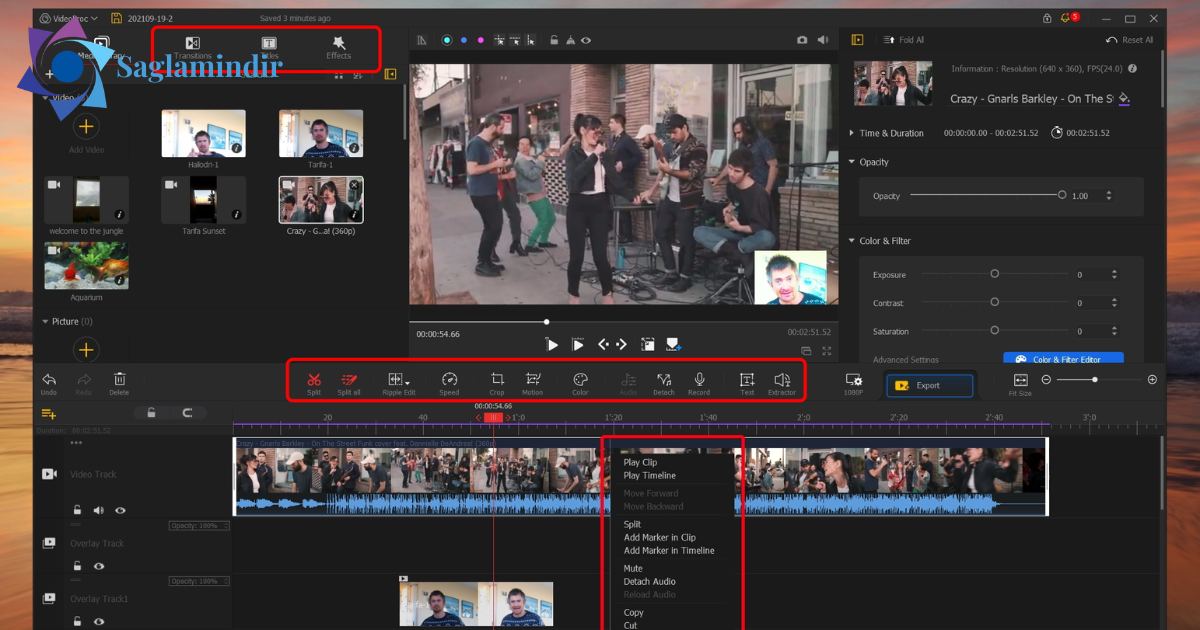Open the 1080P resolution settings icon
This screenshot has width=1200, height=630.
[x=853, y=380]
